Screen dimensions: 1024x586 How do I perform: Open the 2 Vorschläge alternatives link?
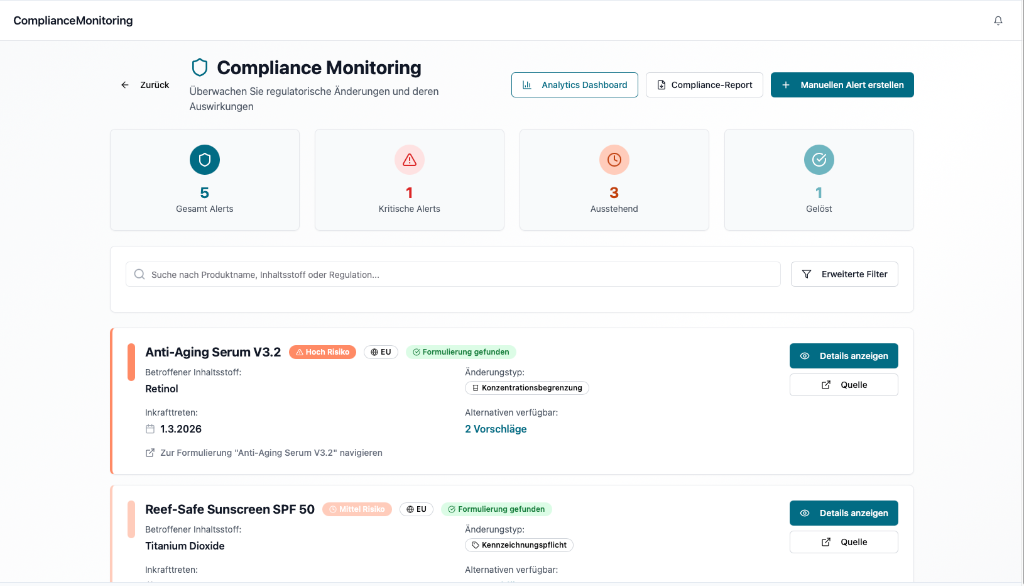click(x=496, y=429)
